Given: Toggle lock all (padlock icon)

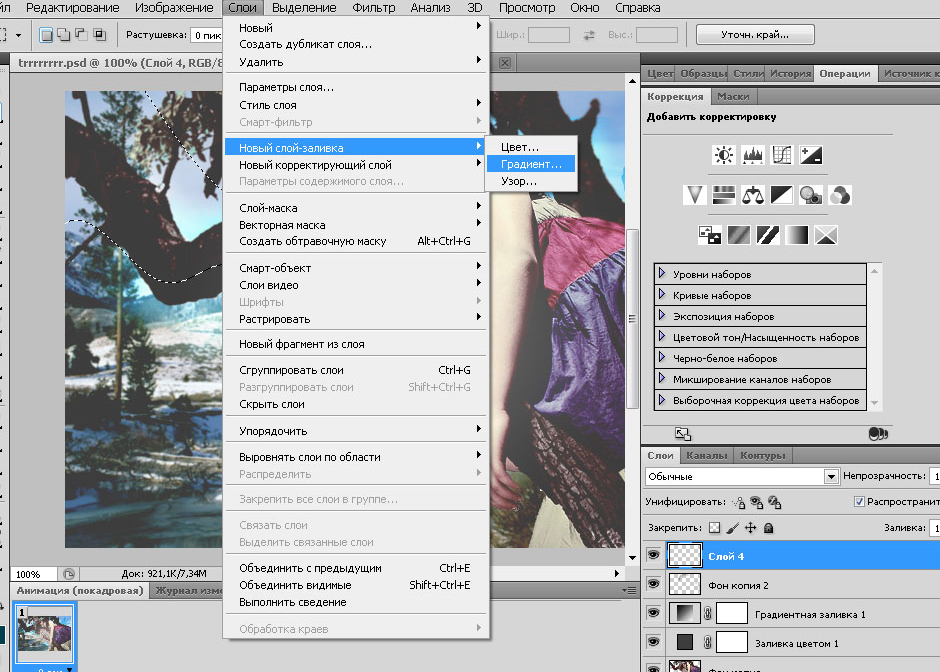Looking at the screenshot, I should click(x=769, y=528).
